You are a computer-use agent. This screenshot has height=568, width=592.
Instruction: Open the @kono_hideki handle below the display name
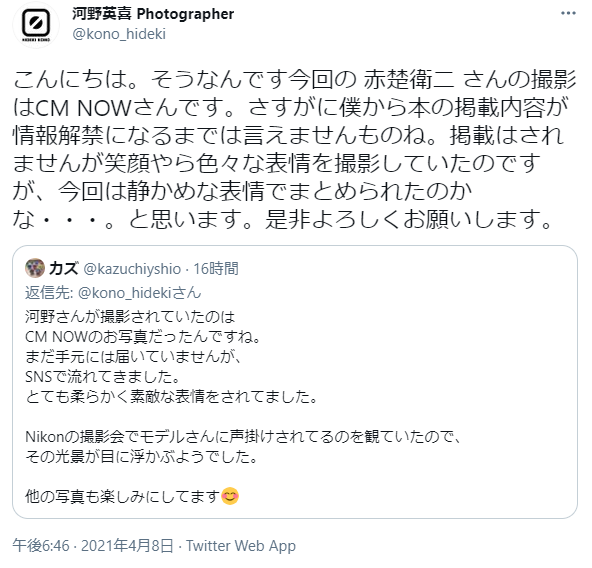click(x=119, y=34)
